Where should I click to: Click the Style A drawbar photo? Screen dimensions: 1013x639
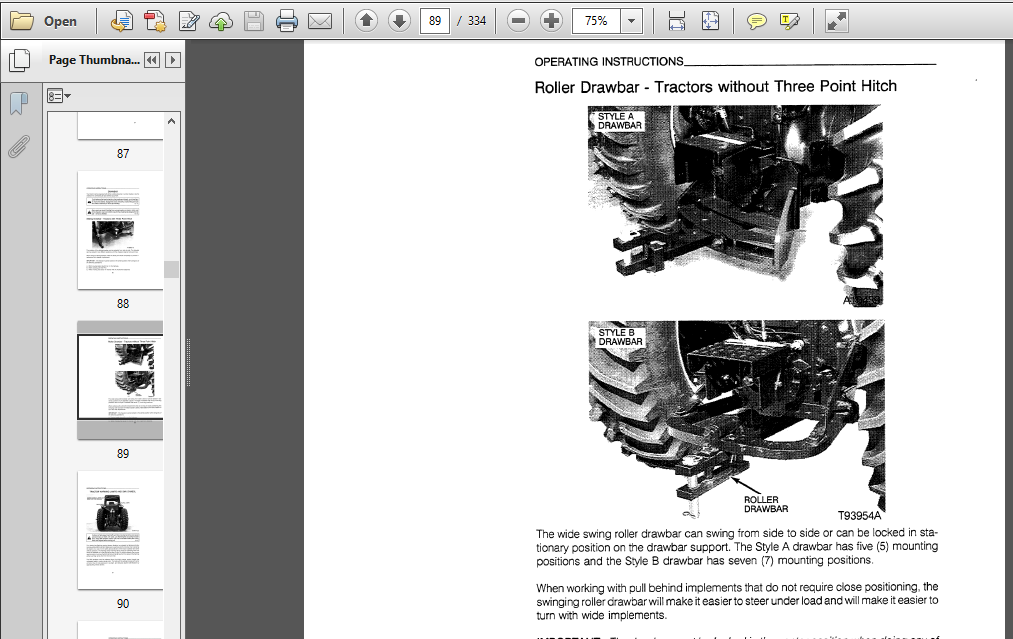[735, 205]
